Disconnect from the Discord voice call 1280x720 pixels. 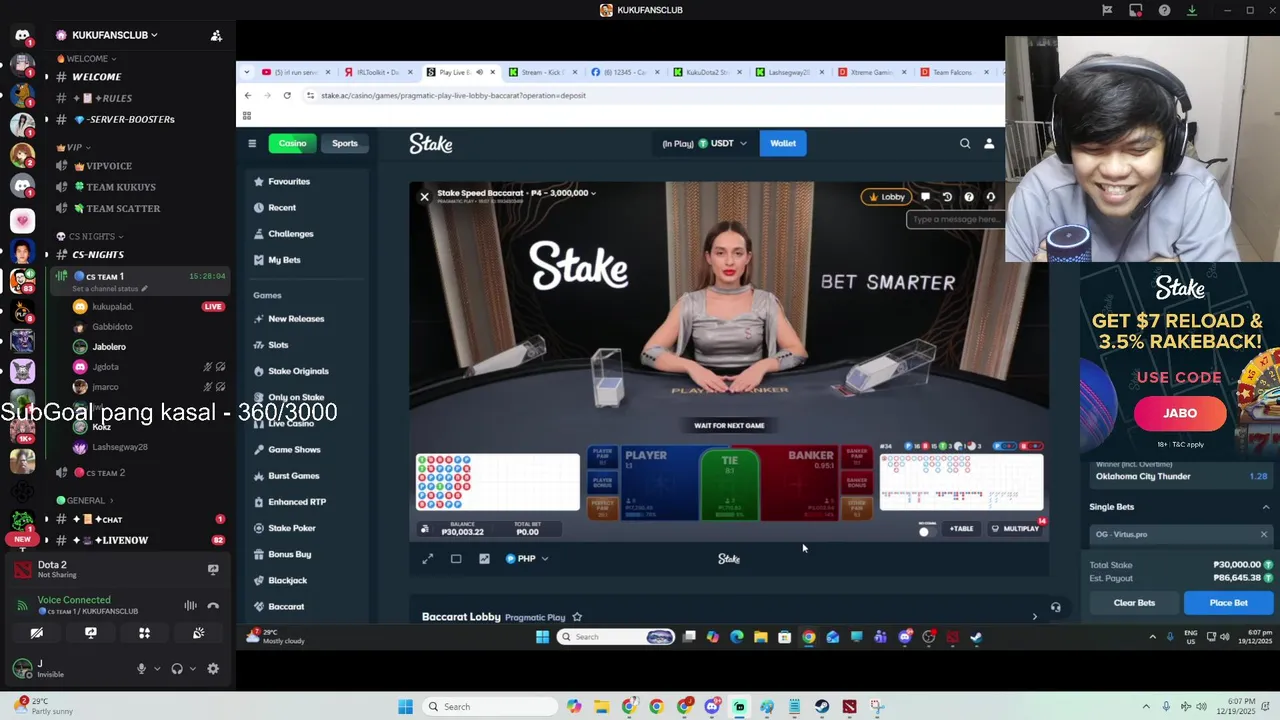[x=213, y=605]
